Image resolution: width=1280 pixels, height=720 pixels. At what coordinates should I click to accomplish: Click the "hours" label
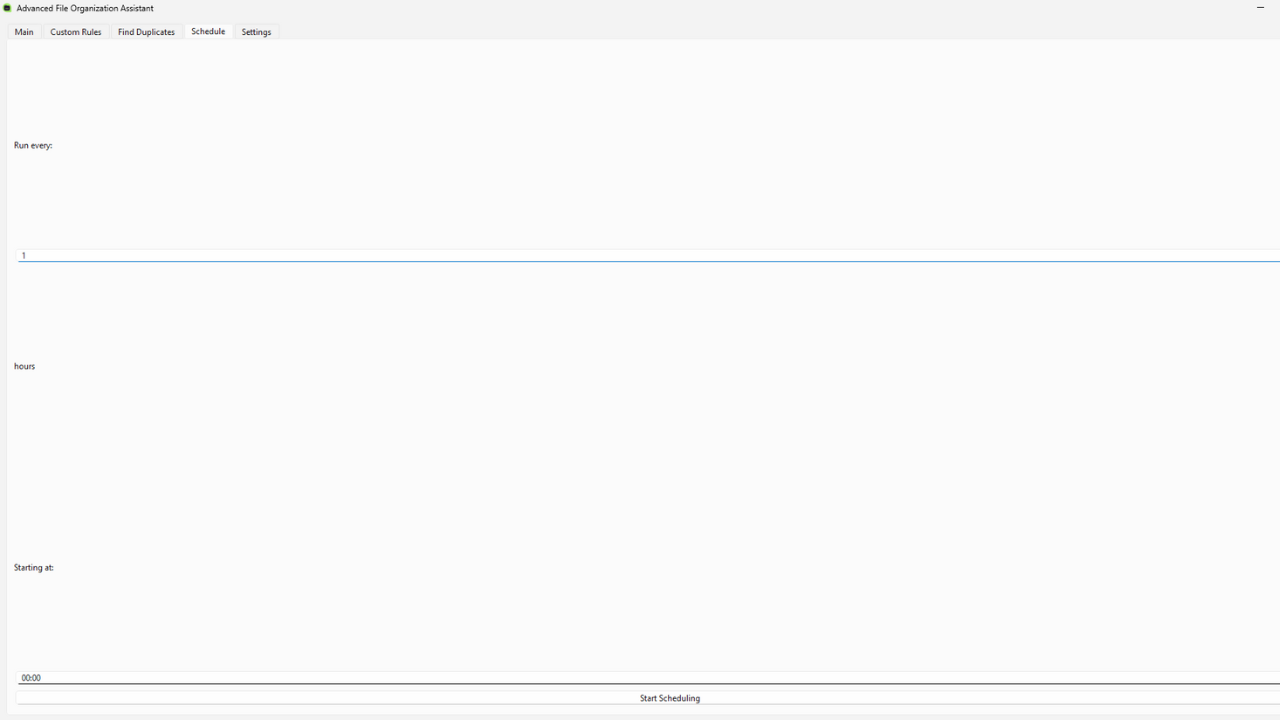(x=25, y=367)
